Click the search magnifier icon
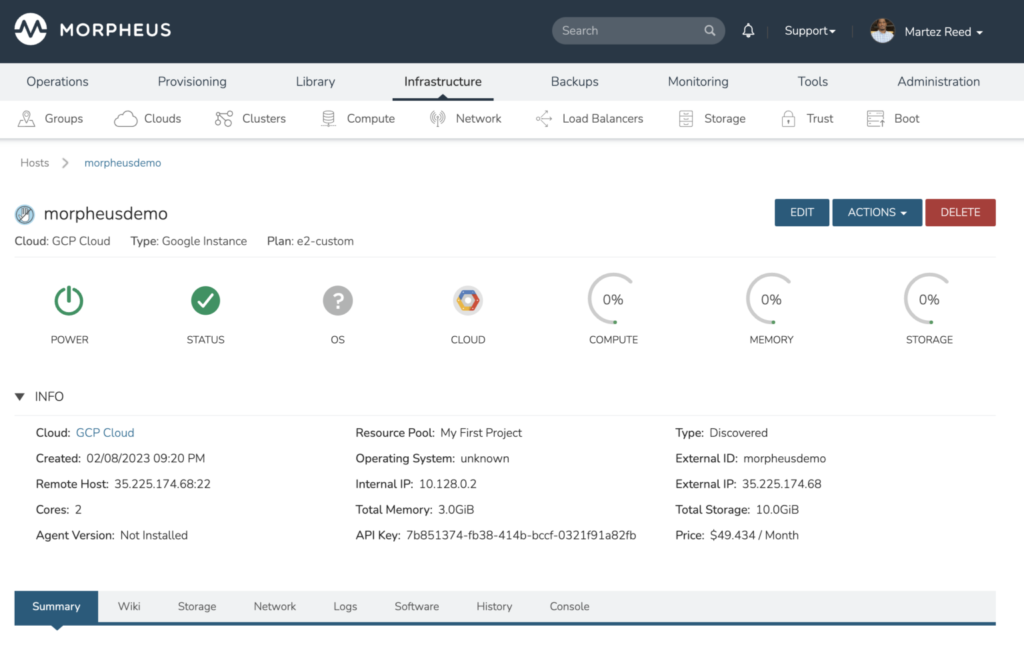Image resolution: width=1024 pixels, height=649 pixels. [x=709, y=31]
